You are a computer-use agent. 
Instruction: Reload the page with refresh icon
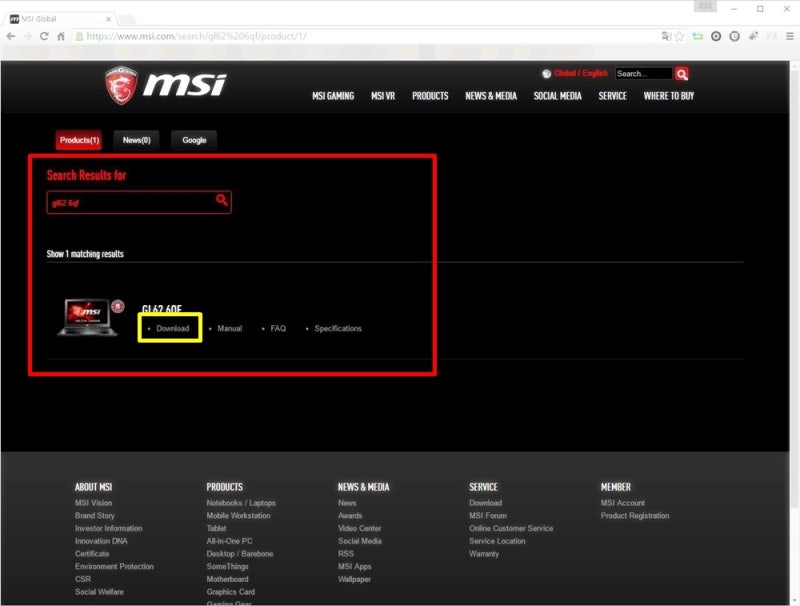44,36
